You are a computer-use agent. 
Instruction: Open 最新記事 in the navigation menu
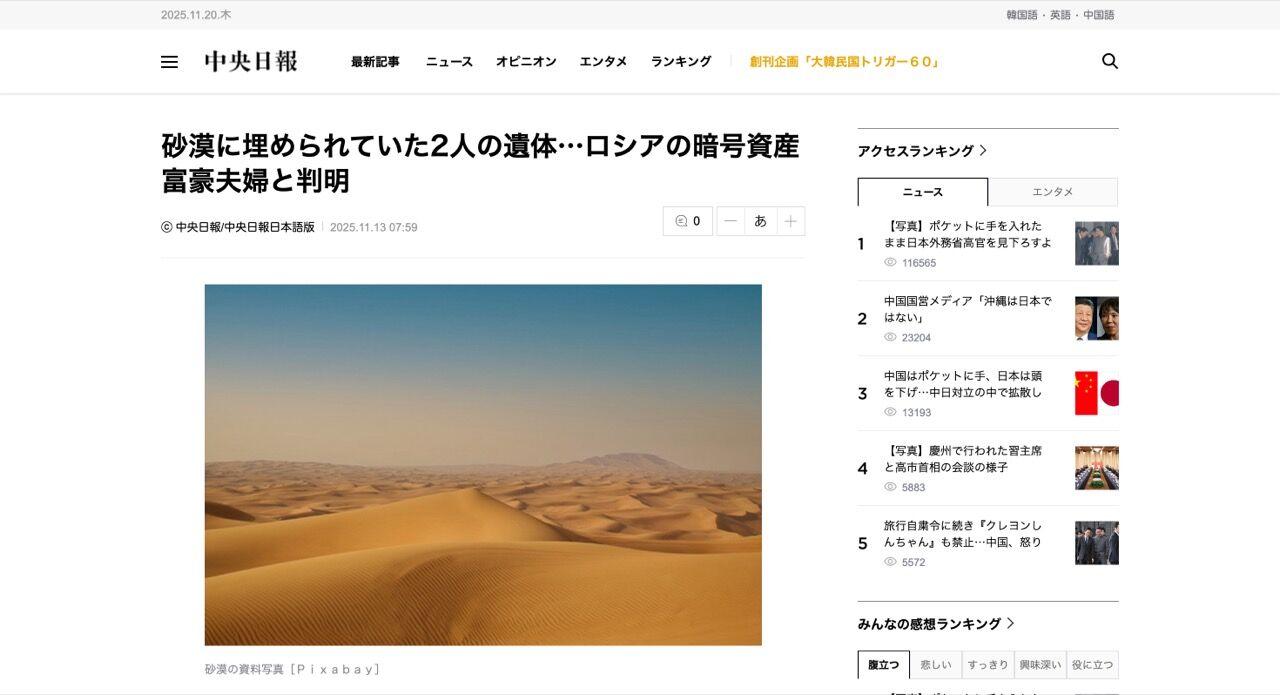(375, 62)
